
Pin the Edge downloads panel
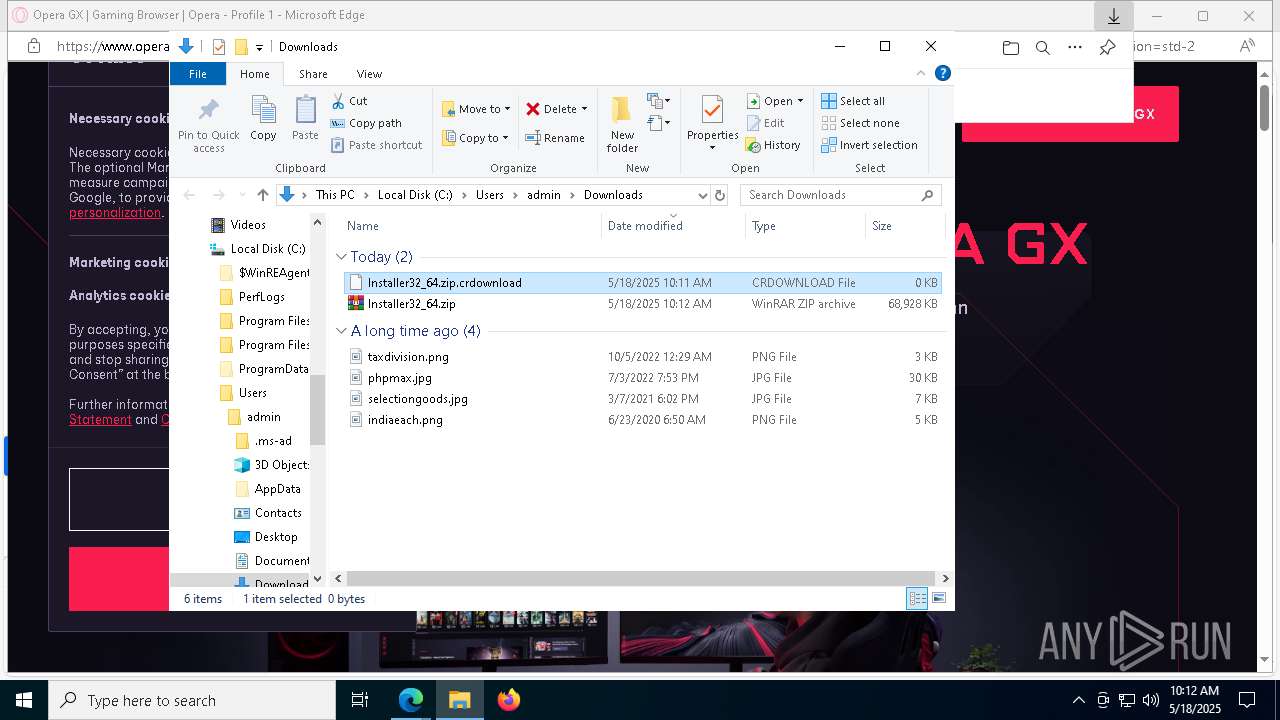click(1107, 47)
